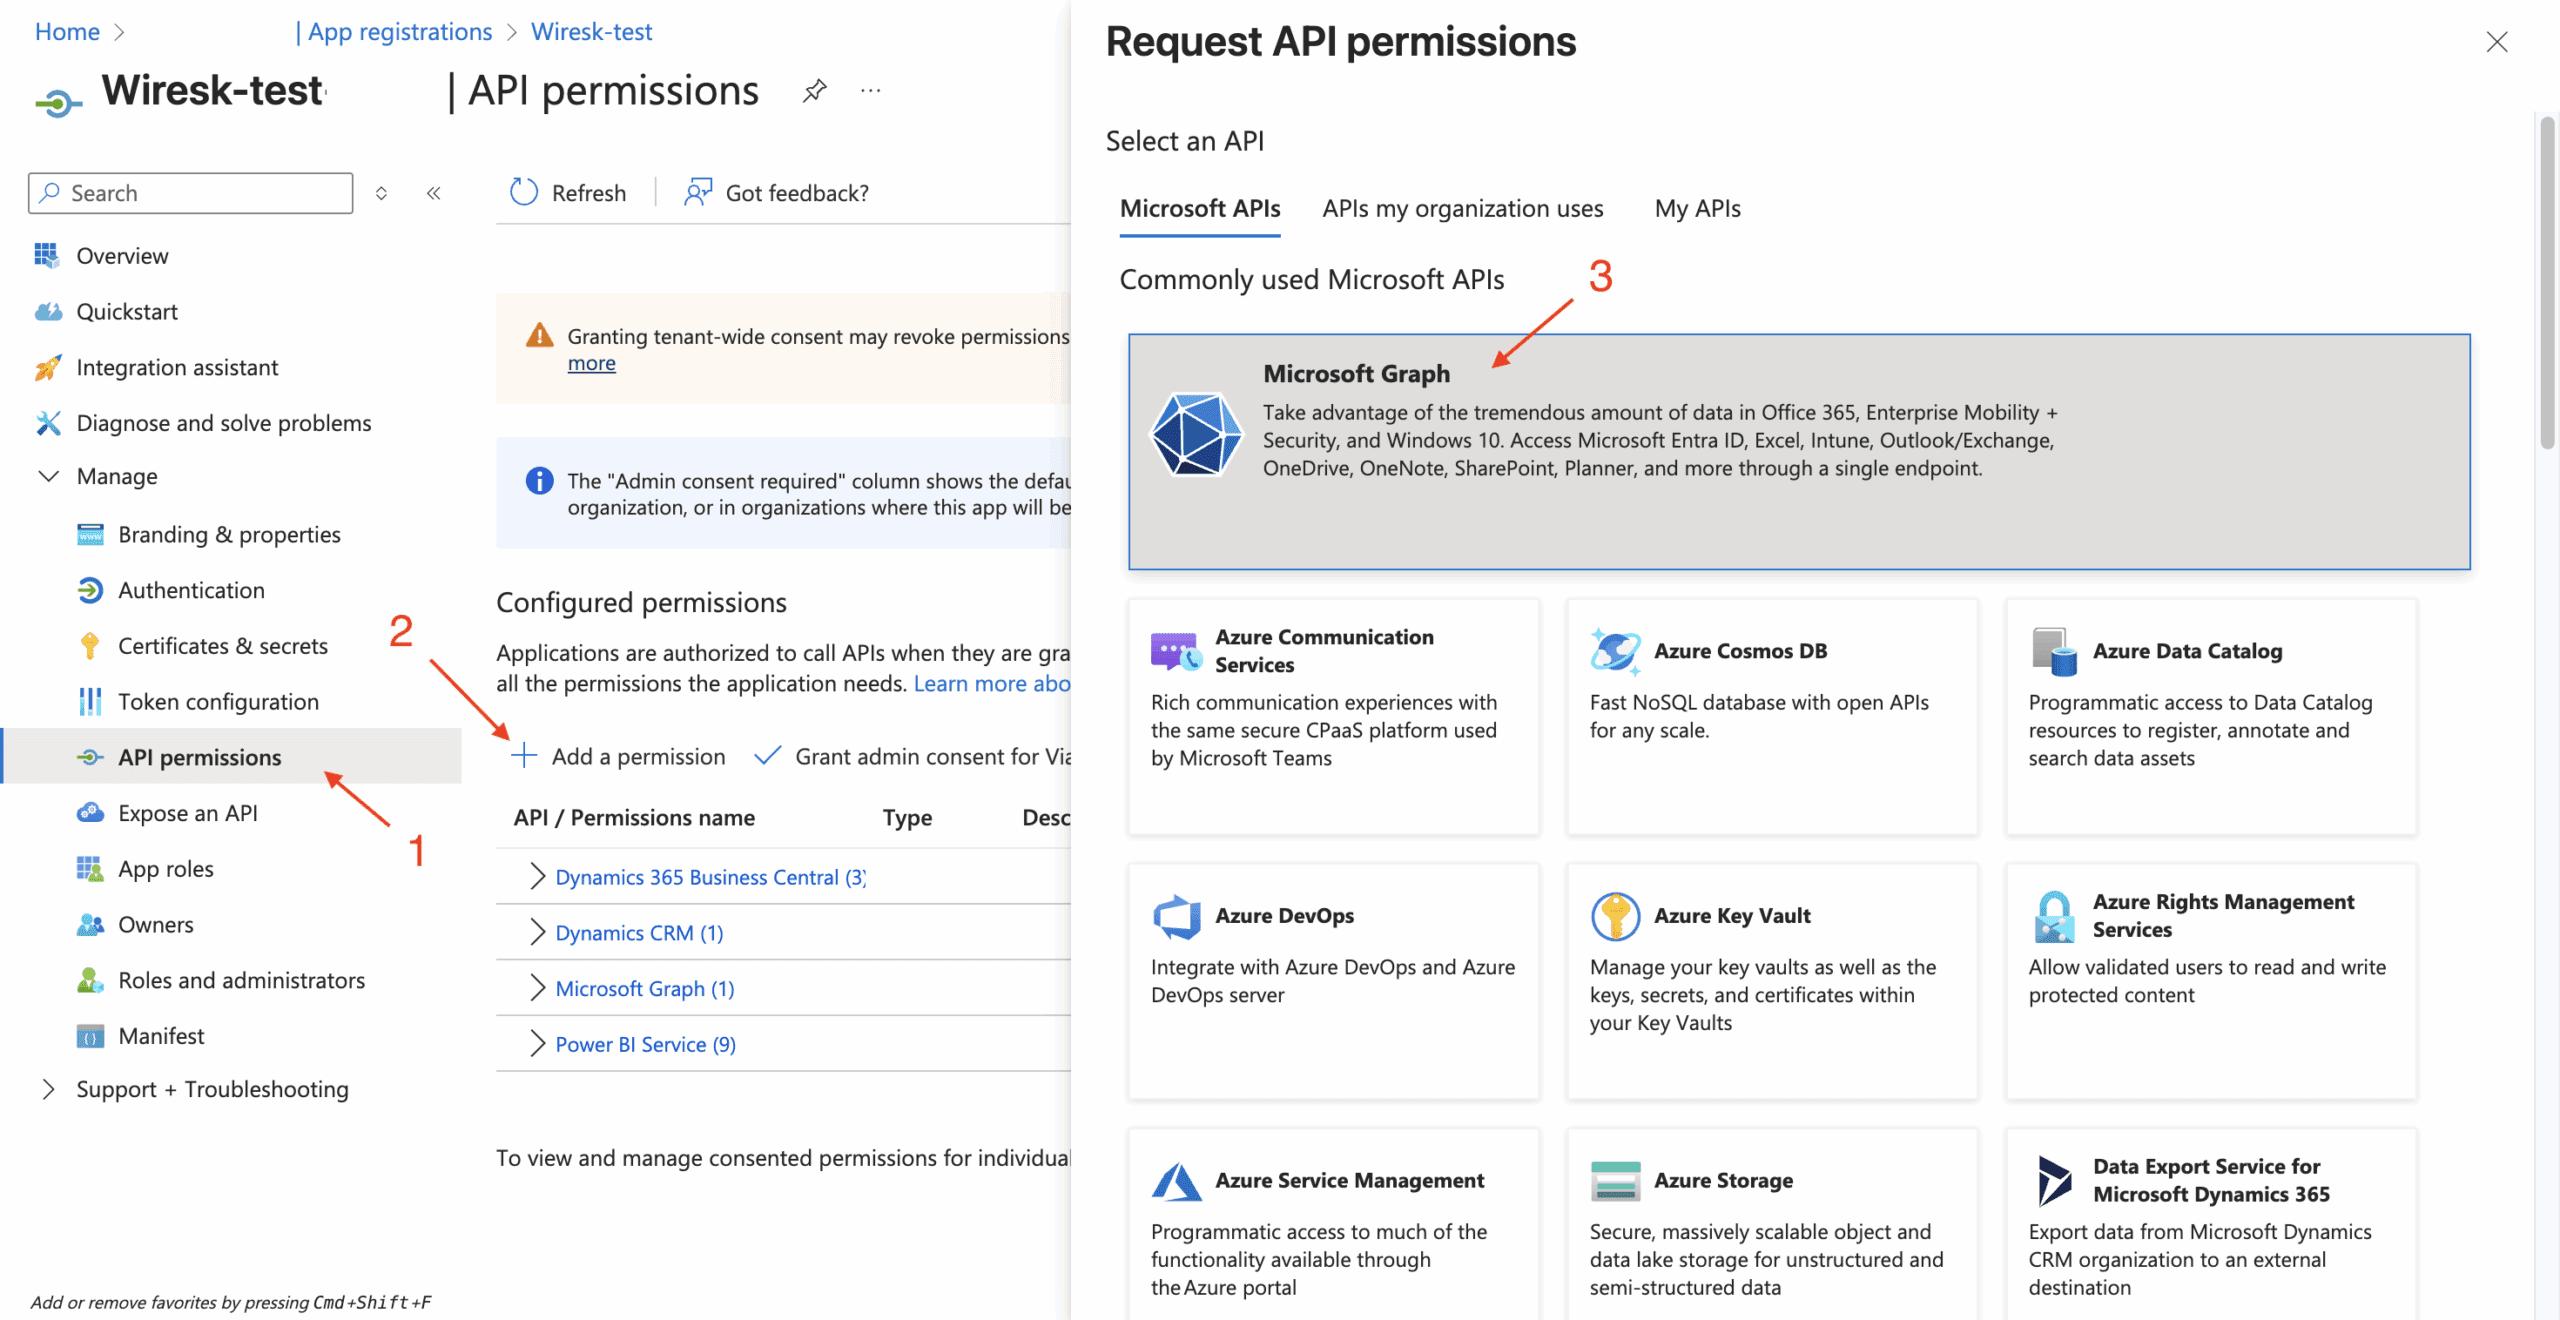Switch to APIs my organization uses tab
Viewport: 2560px width, 1320px height.
pos(1462,208)
